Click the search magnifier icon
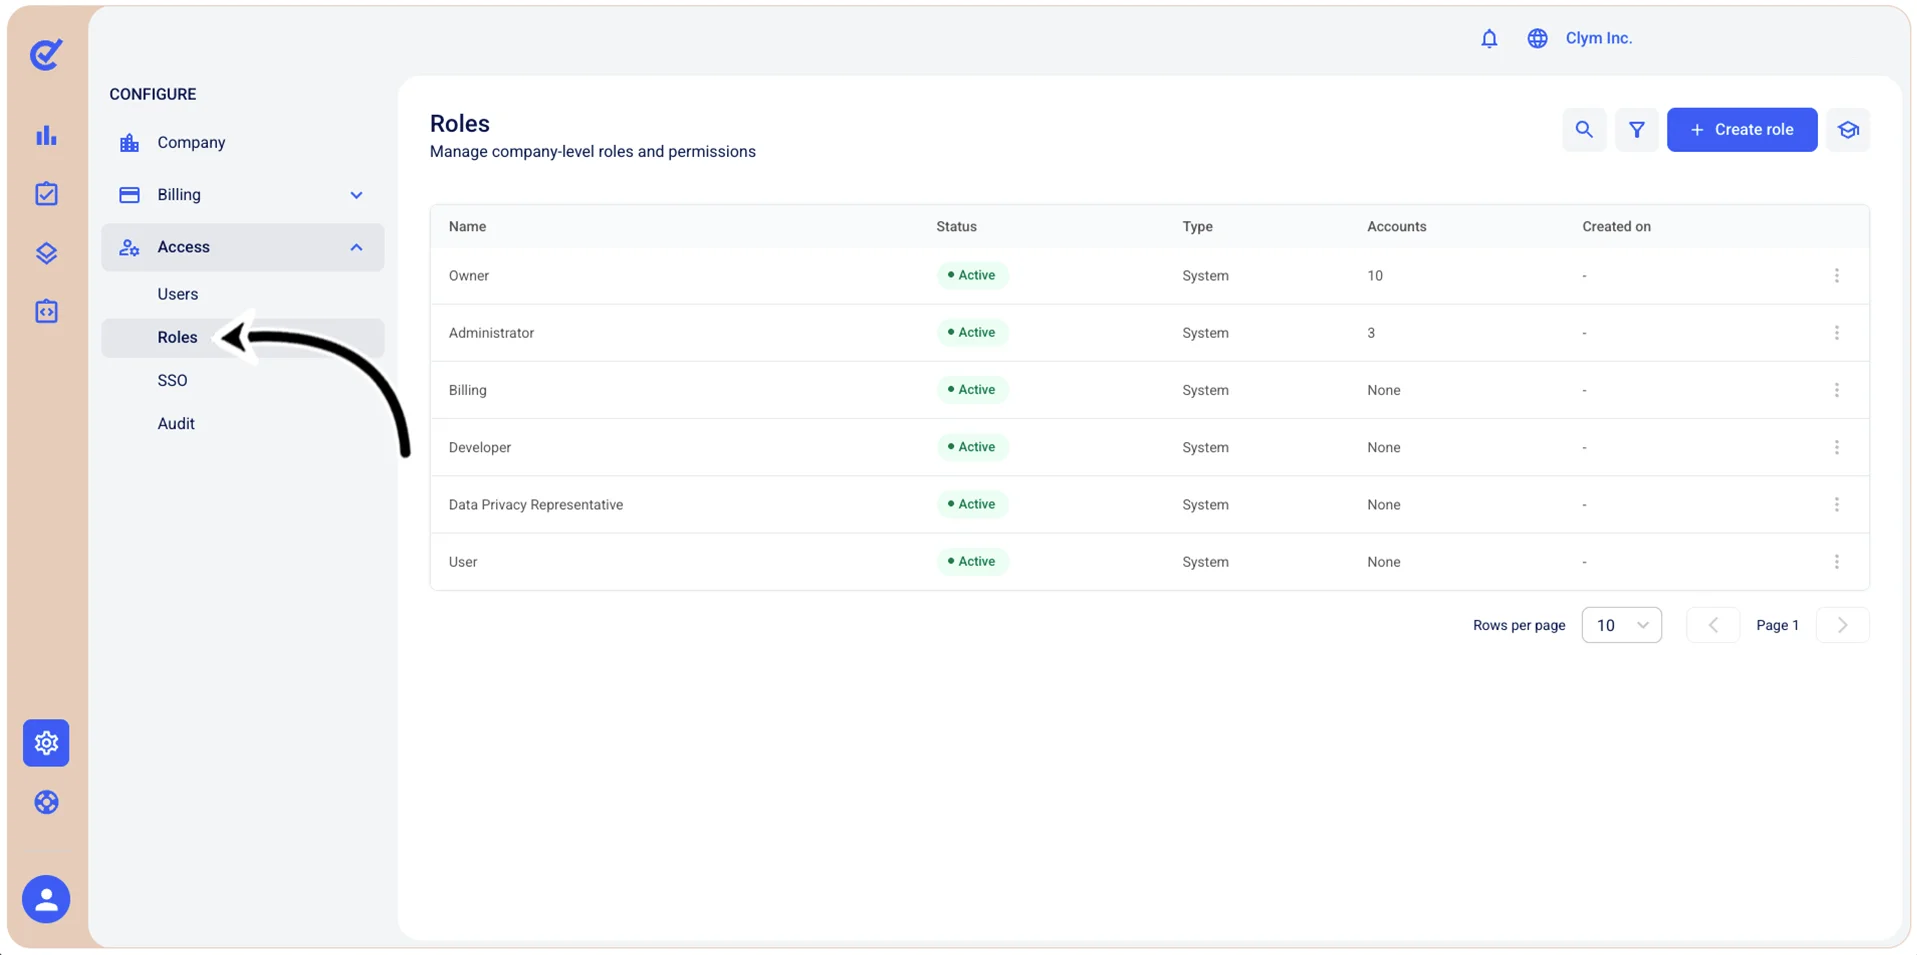This screenshot has width=1917, height=955. (x=1584, y=130)
